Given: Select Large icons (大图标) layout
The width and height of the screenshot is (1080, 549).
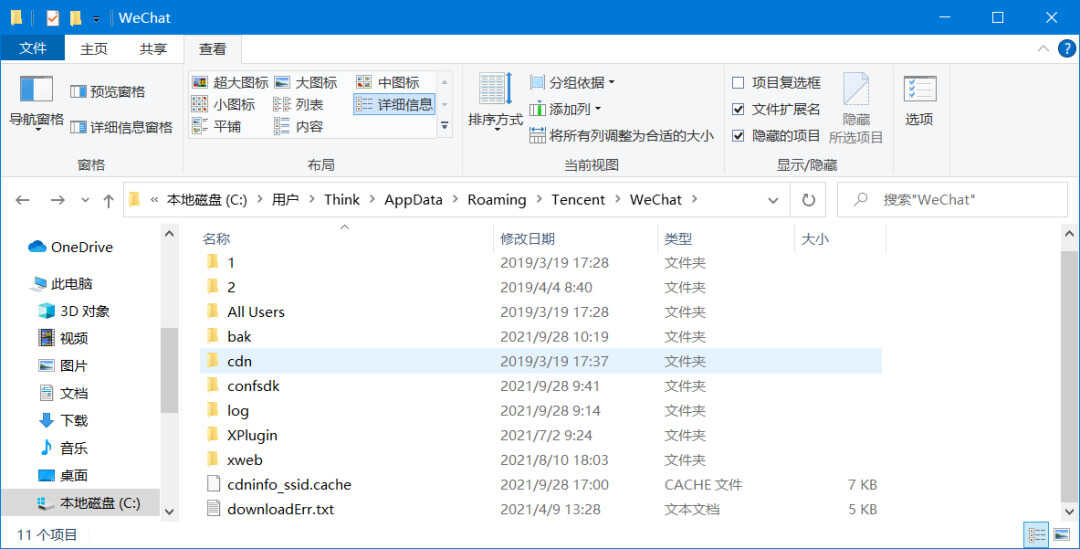Looking at the screenshot, I should click(306, 83).
